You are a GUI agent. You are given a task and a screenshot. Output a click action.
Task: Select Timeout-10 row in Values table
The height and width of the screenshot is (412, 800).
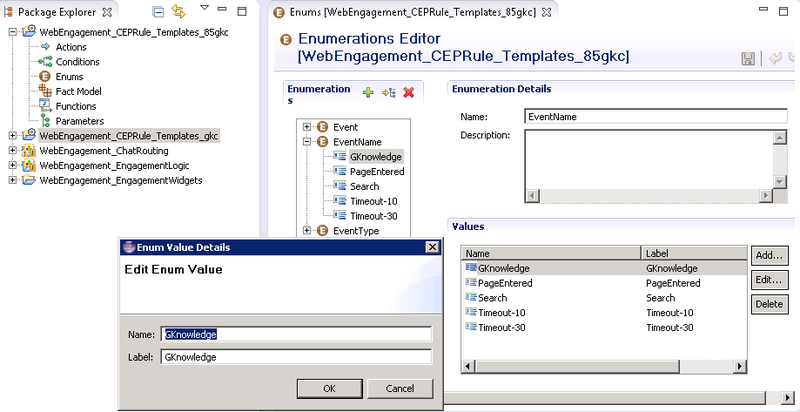pyautogui.click(x=605, y=312)
